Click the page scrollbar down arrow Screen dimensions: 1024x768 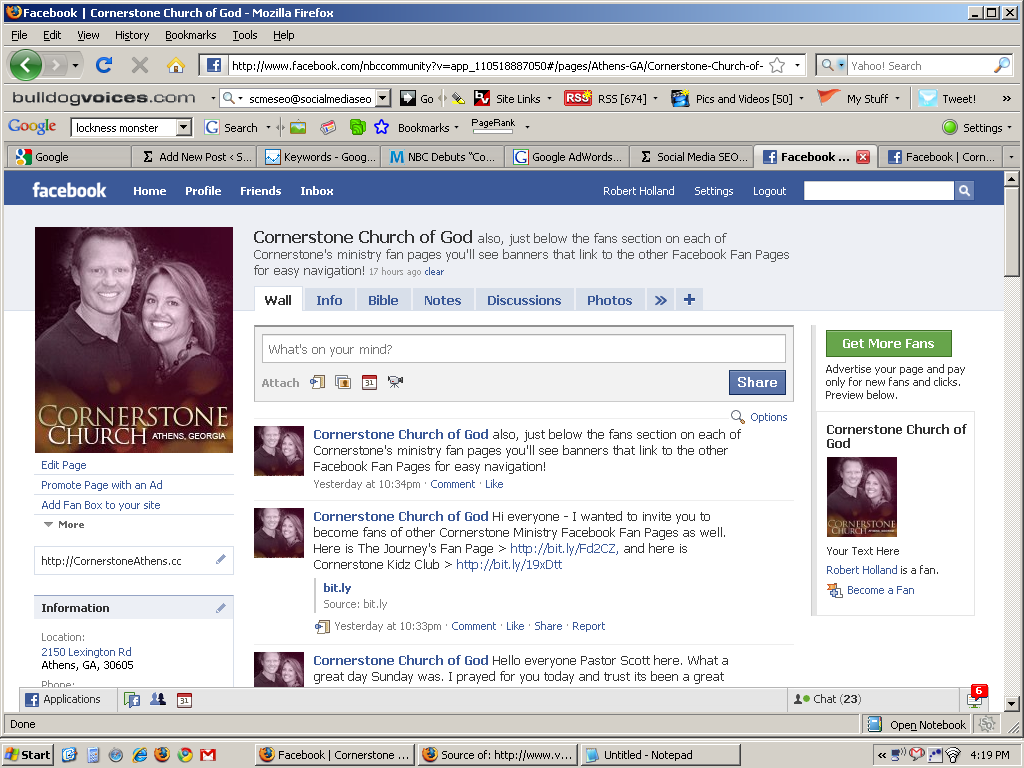[x=1011, y=703]
